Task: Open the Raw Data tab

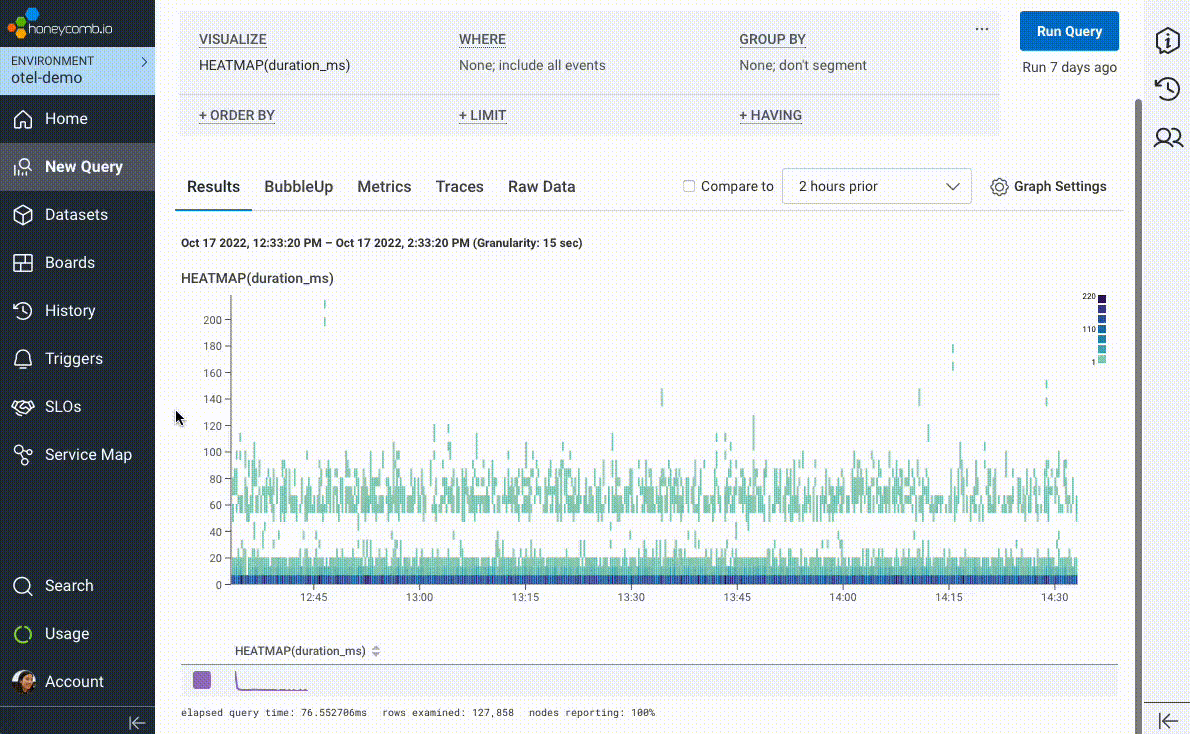Action: click(x=541, y=186)
